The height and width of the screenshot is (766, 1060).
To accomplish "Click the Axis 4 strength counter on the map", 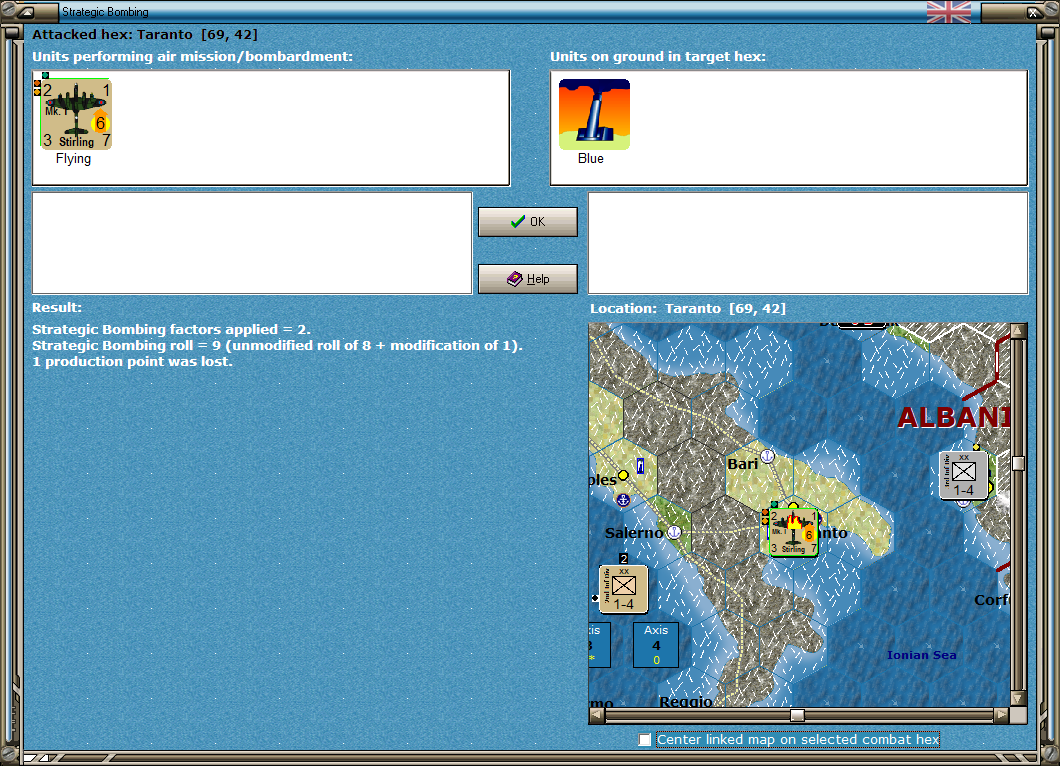I will pos(656,644).
